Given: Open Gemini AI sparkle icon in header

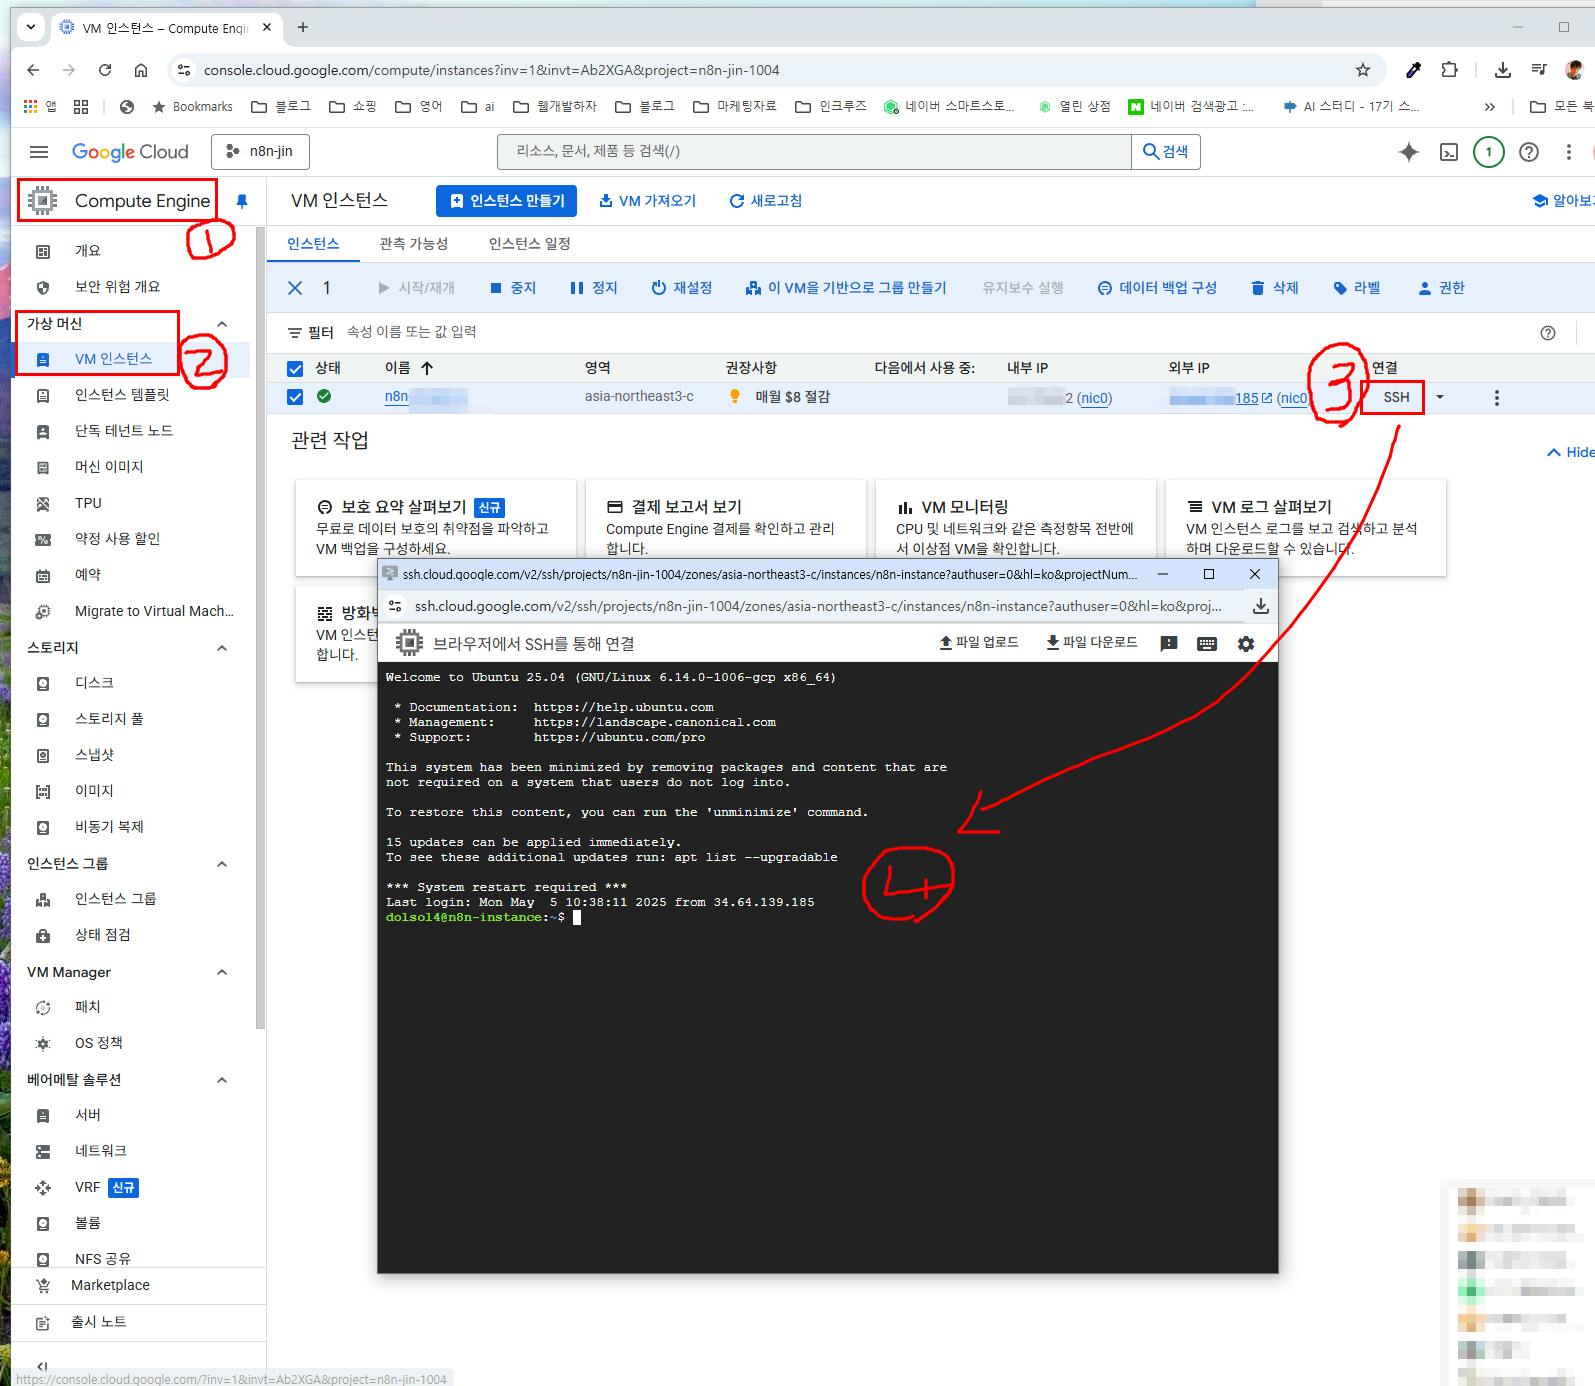Looking at the screenshot, I should coord(1408,152).
